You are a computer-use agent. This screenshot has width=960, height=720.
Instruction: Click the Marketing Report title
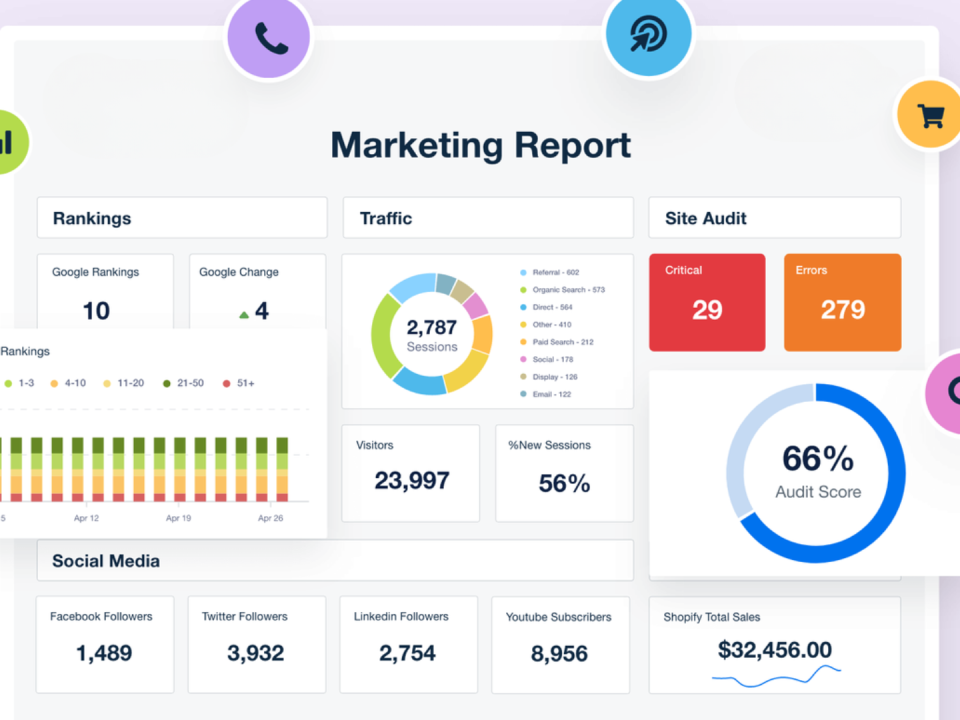(481, 145)
